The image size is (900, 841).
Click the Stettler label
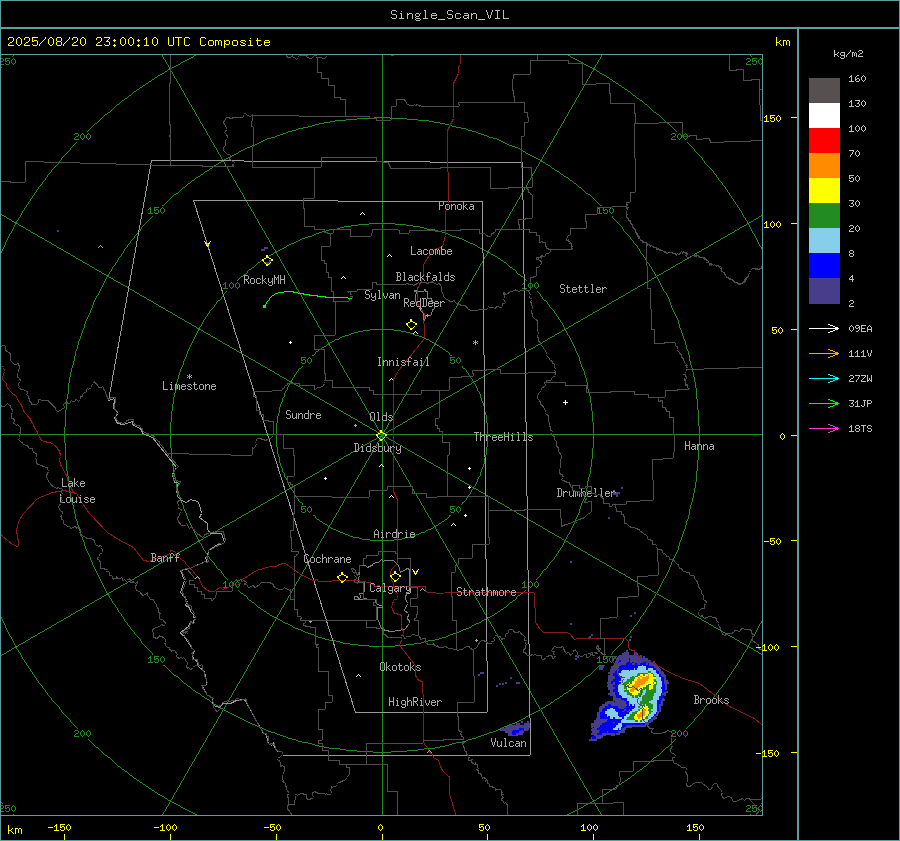(583, 289)
